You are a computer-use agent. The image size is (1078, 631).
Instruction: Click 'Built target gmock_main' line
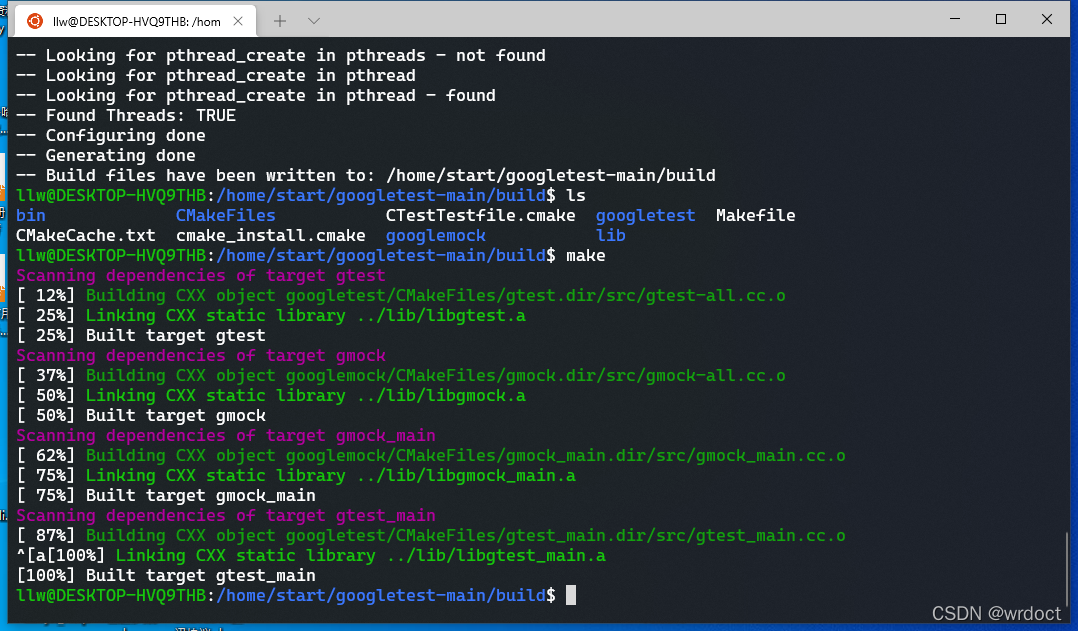[x=166, y=495]
